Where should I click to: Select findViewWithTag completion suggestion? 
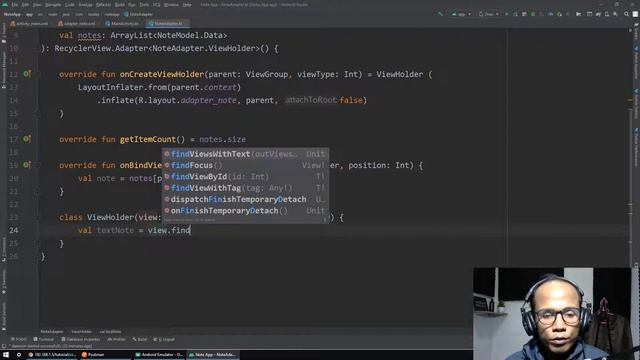(x=245, y=188)
